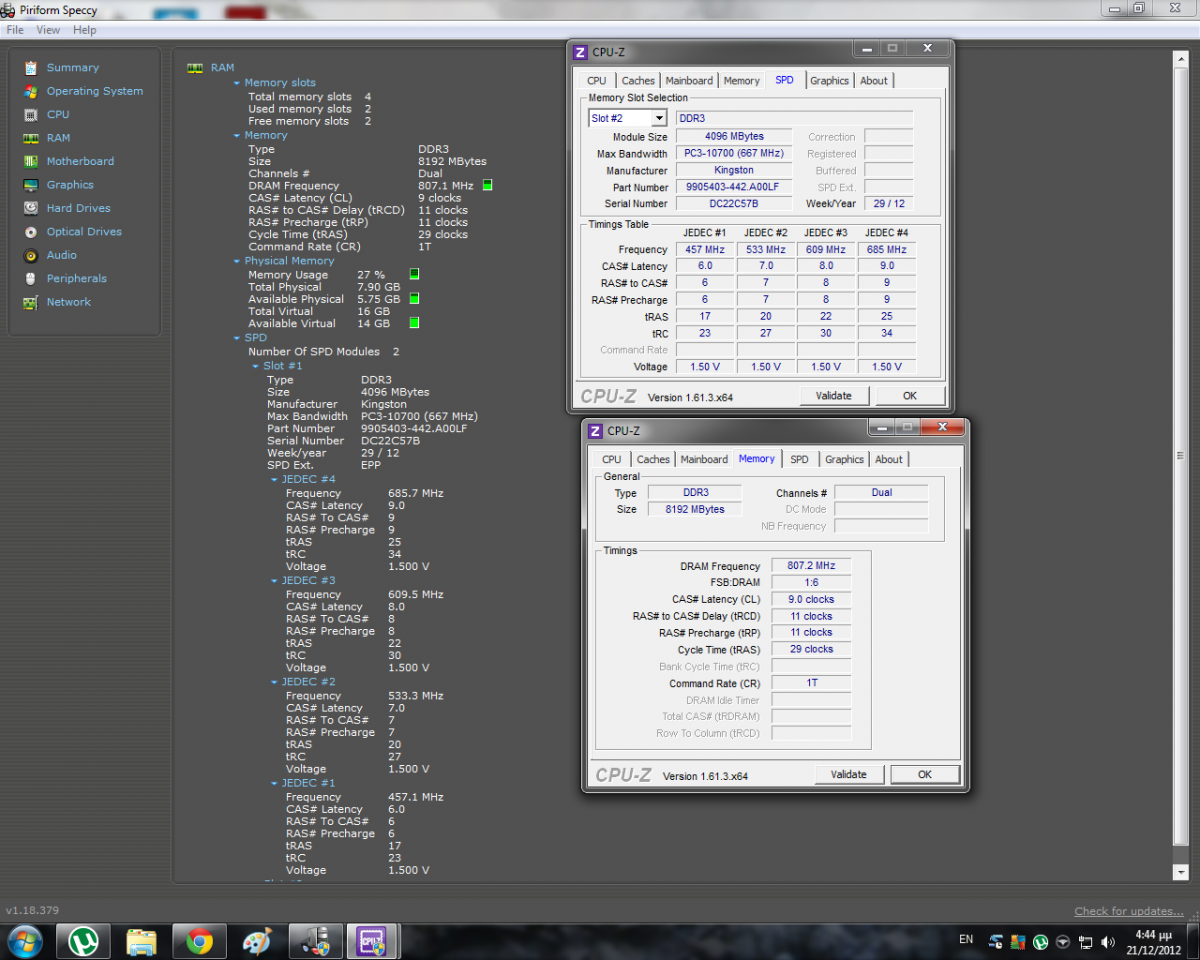The height and width of the screenshot is (960, 1200).
Task: Click the EN language indicator in taskbar
Action: (966, 940)
